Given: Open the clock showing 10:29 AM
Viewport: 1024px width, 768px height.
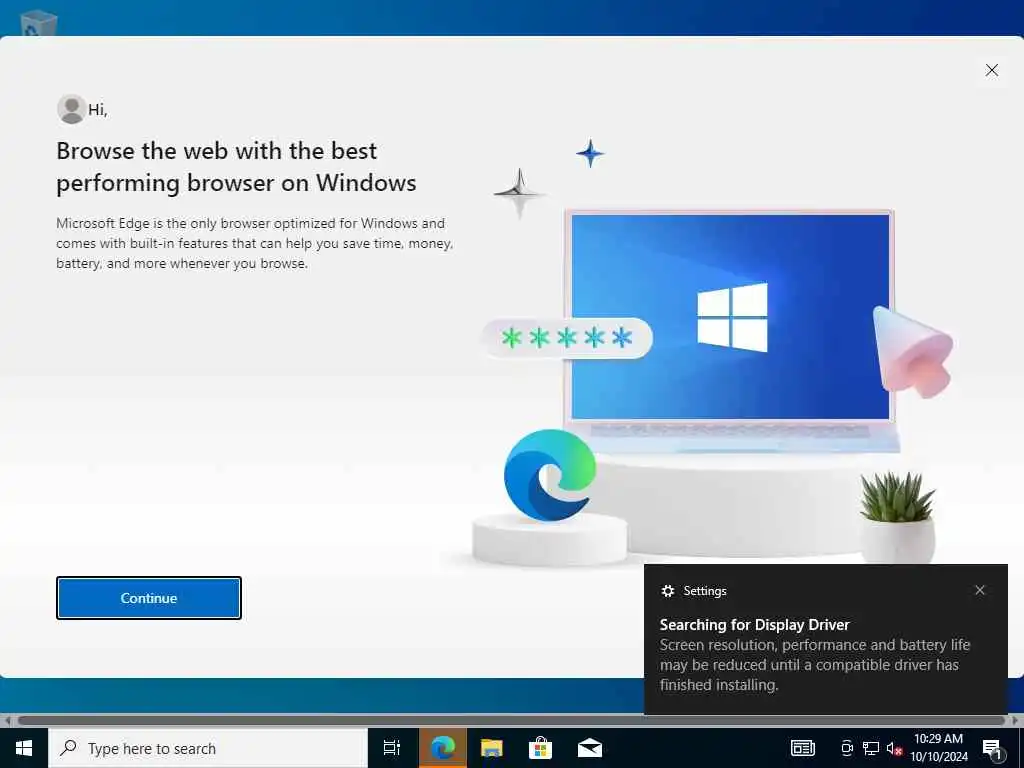Looking at the screenshot, I should pyautogui.click(x=938, y=748).
